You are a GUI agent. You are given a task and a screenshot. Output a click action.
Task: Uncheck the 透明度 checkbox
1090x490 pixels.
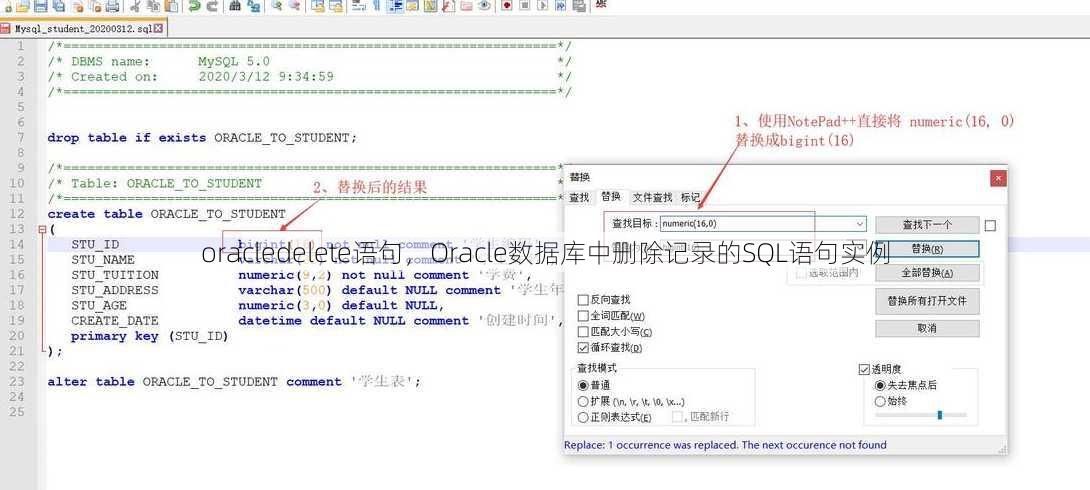[x=864, y=369]
